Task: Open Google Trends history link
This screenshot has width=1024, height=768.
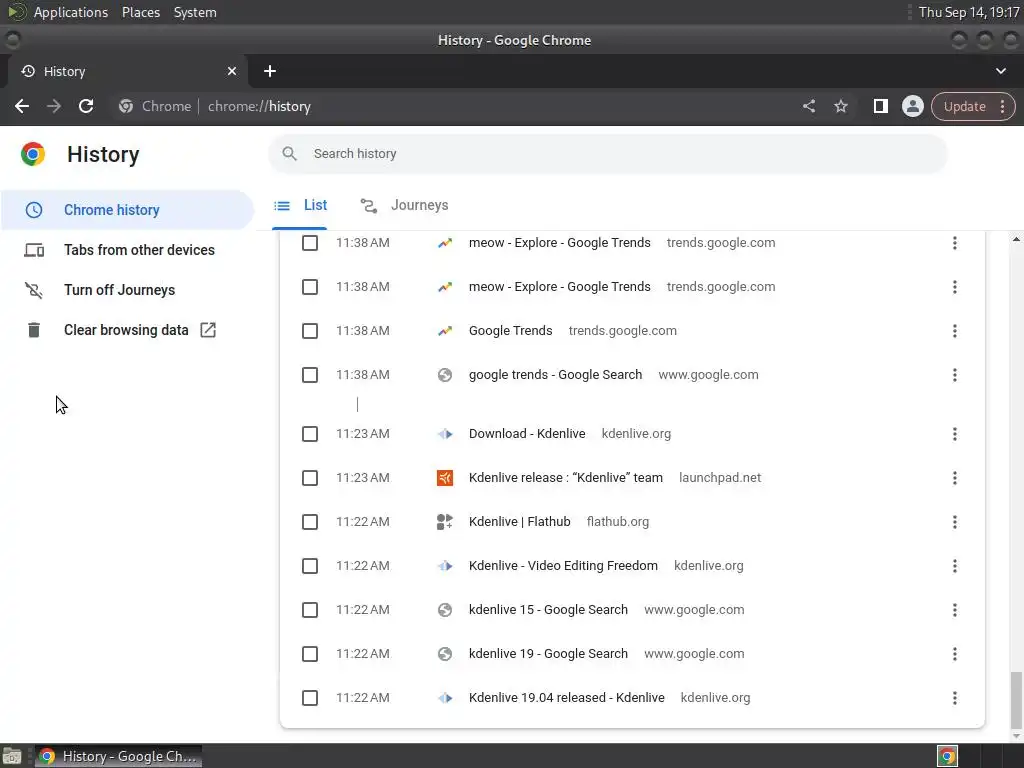Action: [510, 331]
